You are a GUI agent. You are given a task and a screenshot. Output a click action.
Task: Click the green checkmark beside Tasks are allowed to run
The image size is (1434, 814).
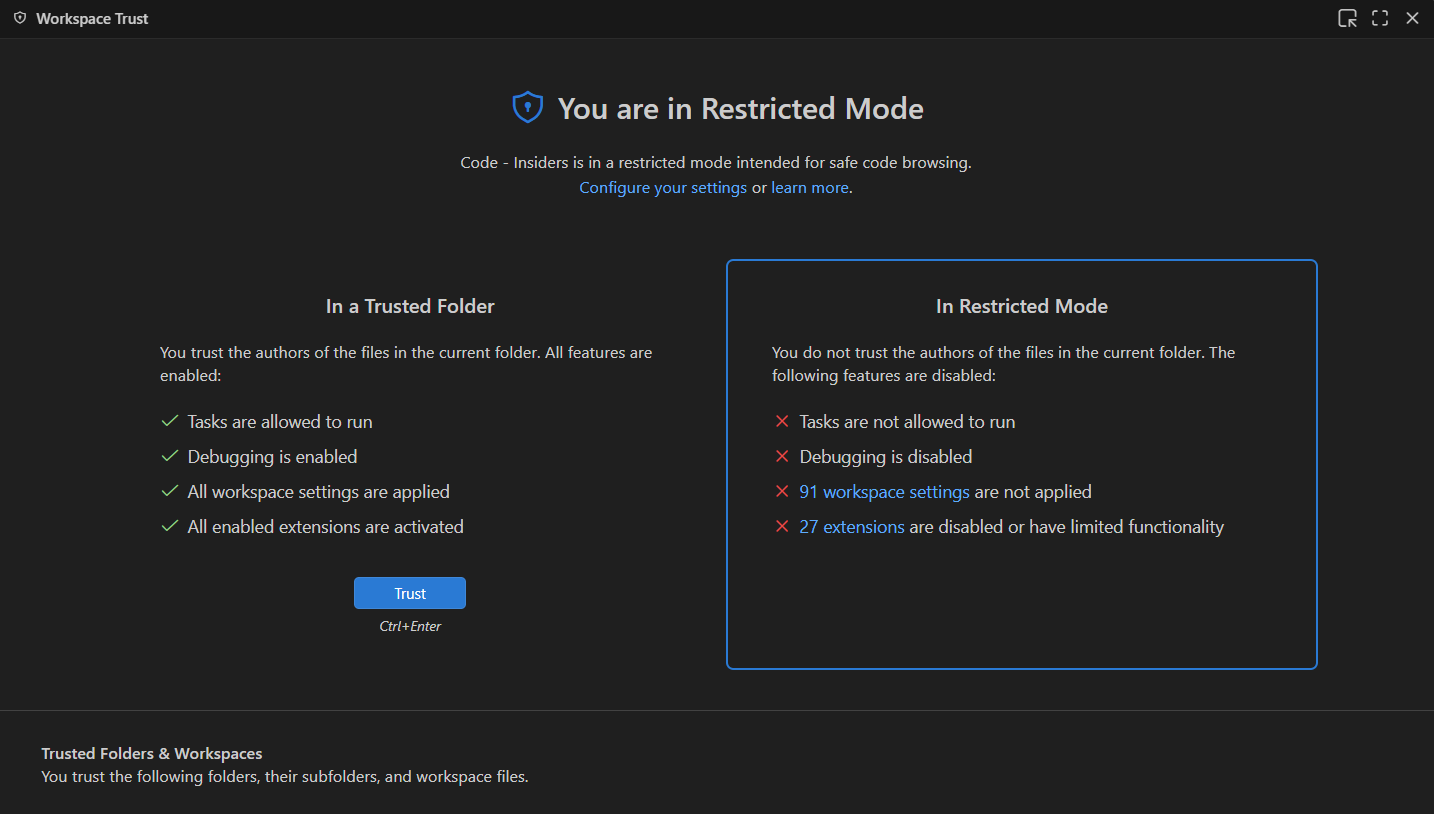pyautogui.click(x=170, y=421)
